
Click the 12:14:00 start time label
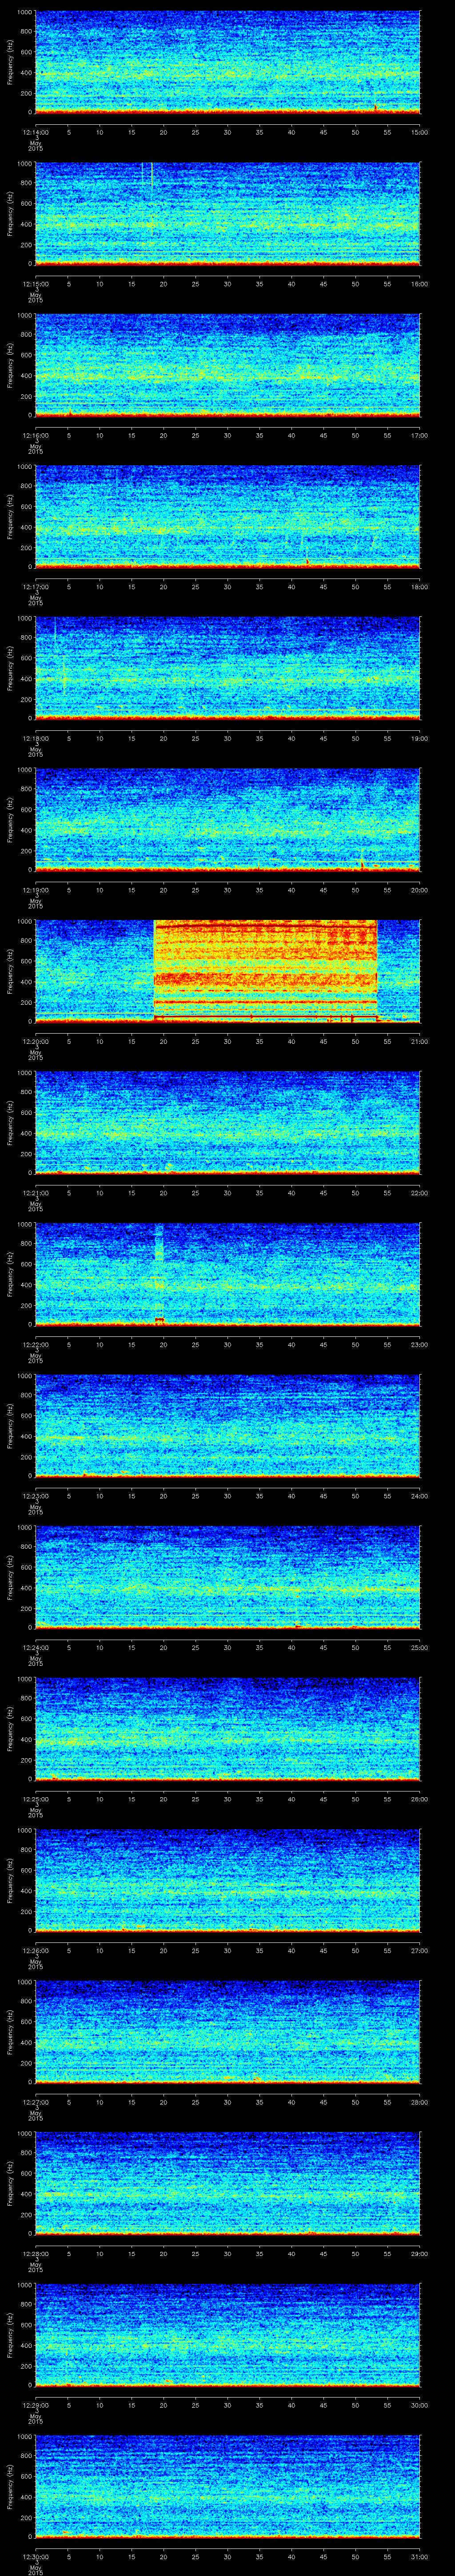[35, 131]
